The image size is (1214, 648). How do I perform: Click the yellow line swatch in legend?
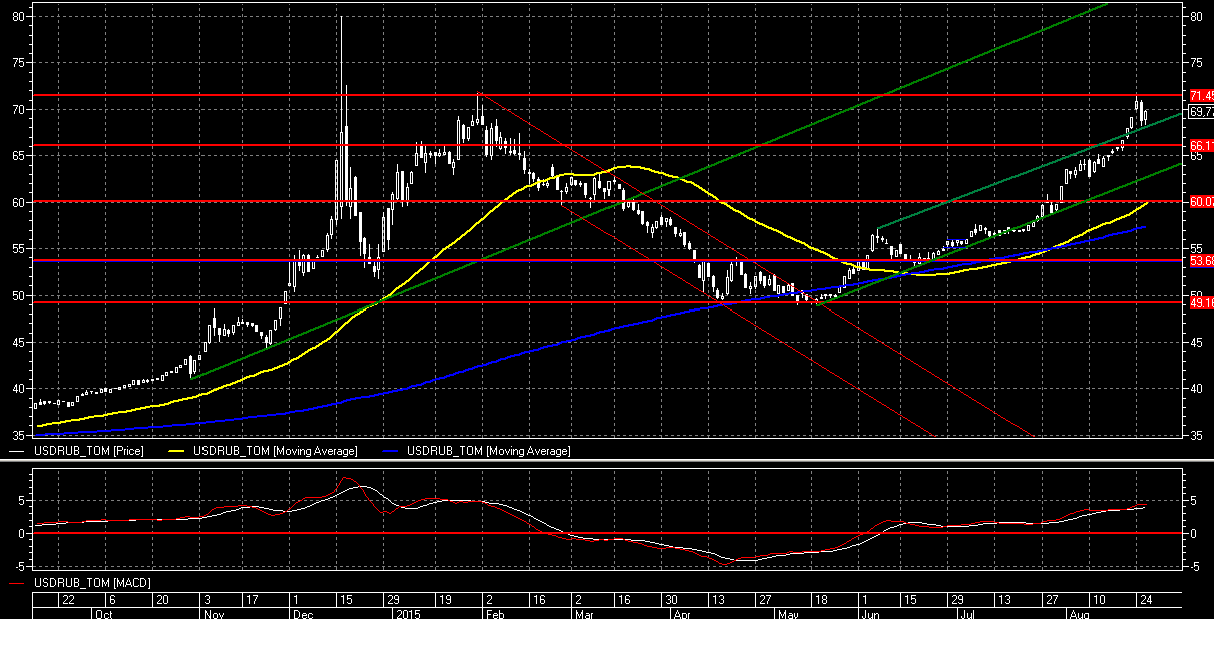click(176, 452)
